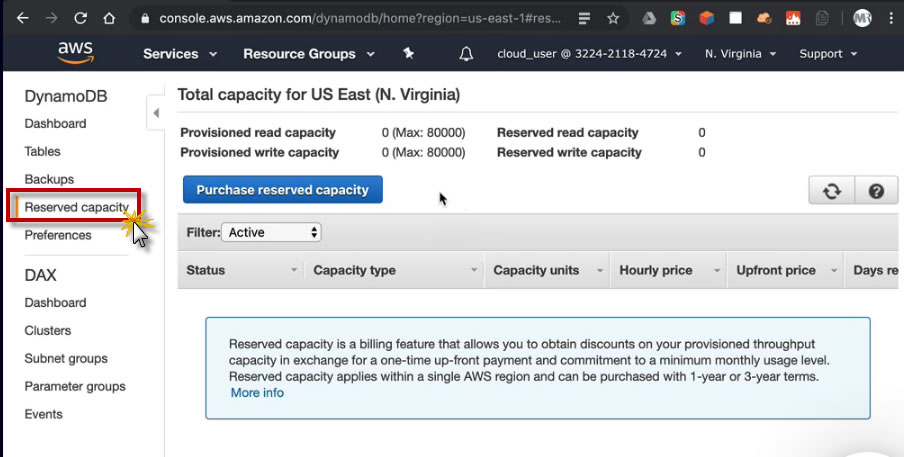Click Purchase reserved capacity button
Screen dimensions: 904x457
(282, 190)
